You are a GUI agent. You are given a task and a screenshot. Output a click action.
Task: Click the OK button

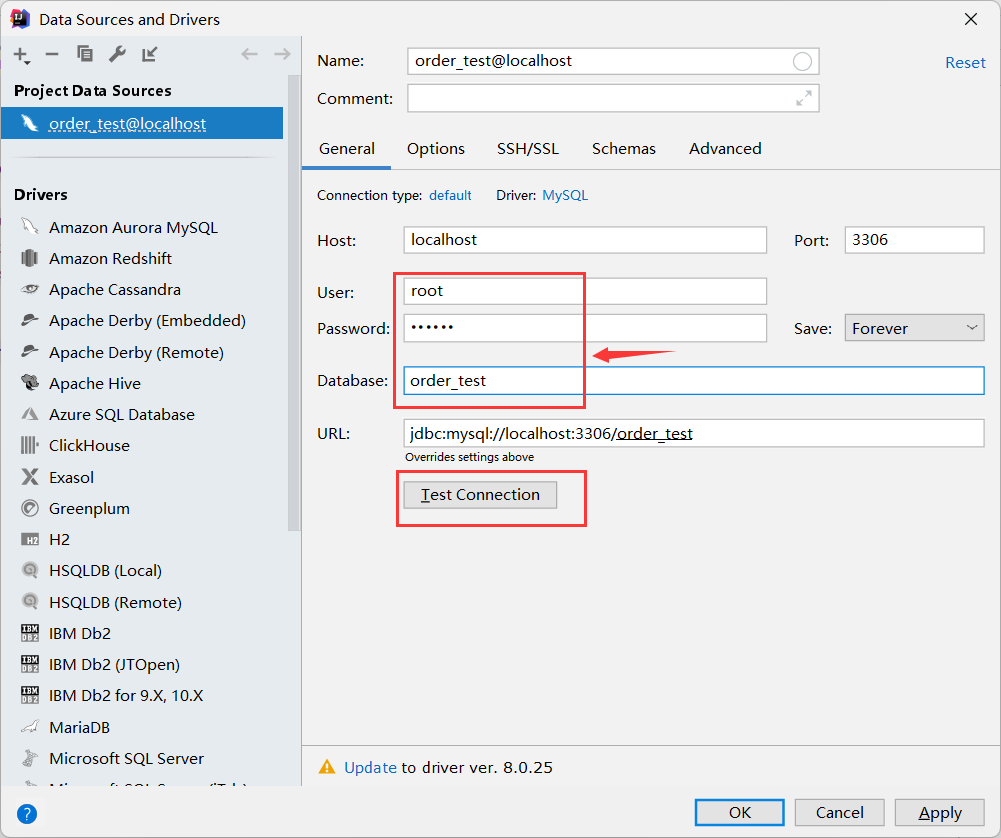click(x=740, y=812)
